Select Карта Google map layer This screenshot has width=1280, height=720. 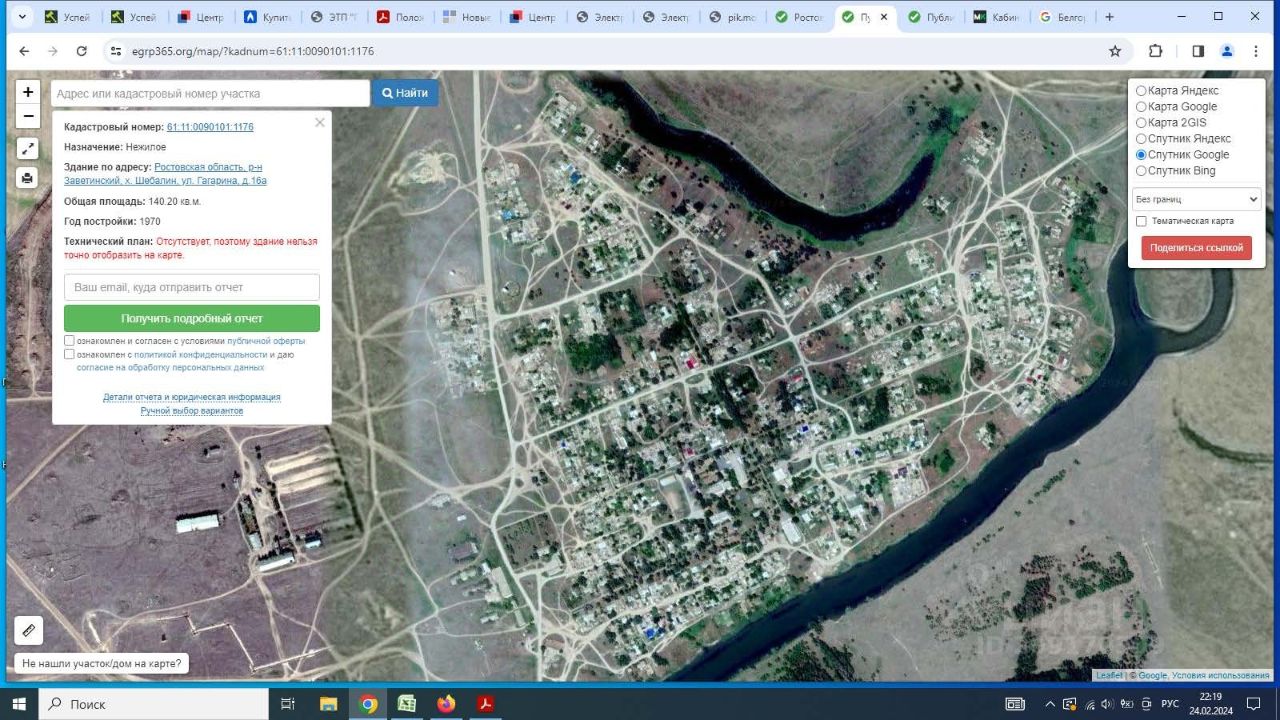coord(1141,107)
